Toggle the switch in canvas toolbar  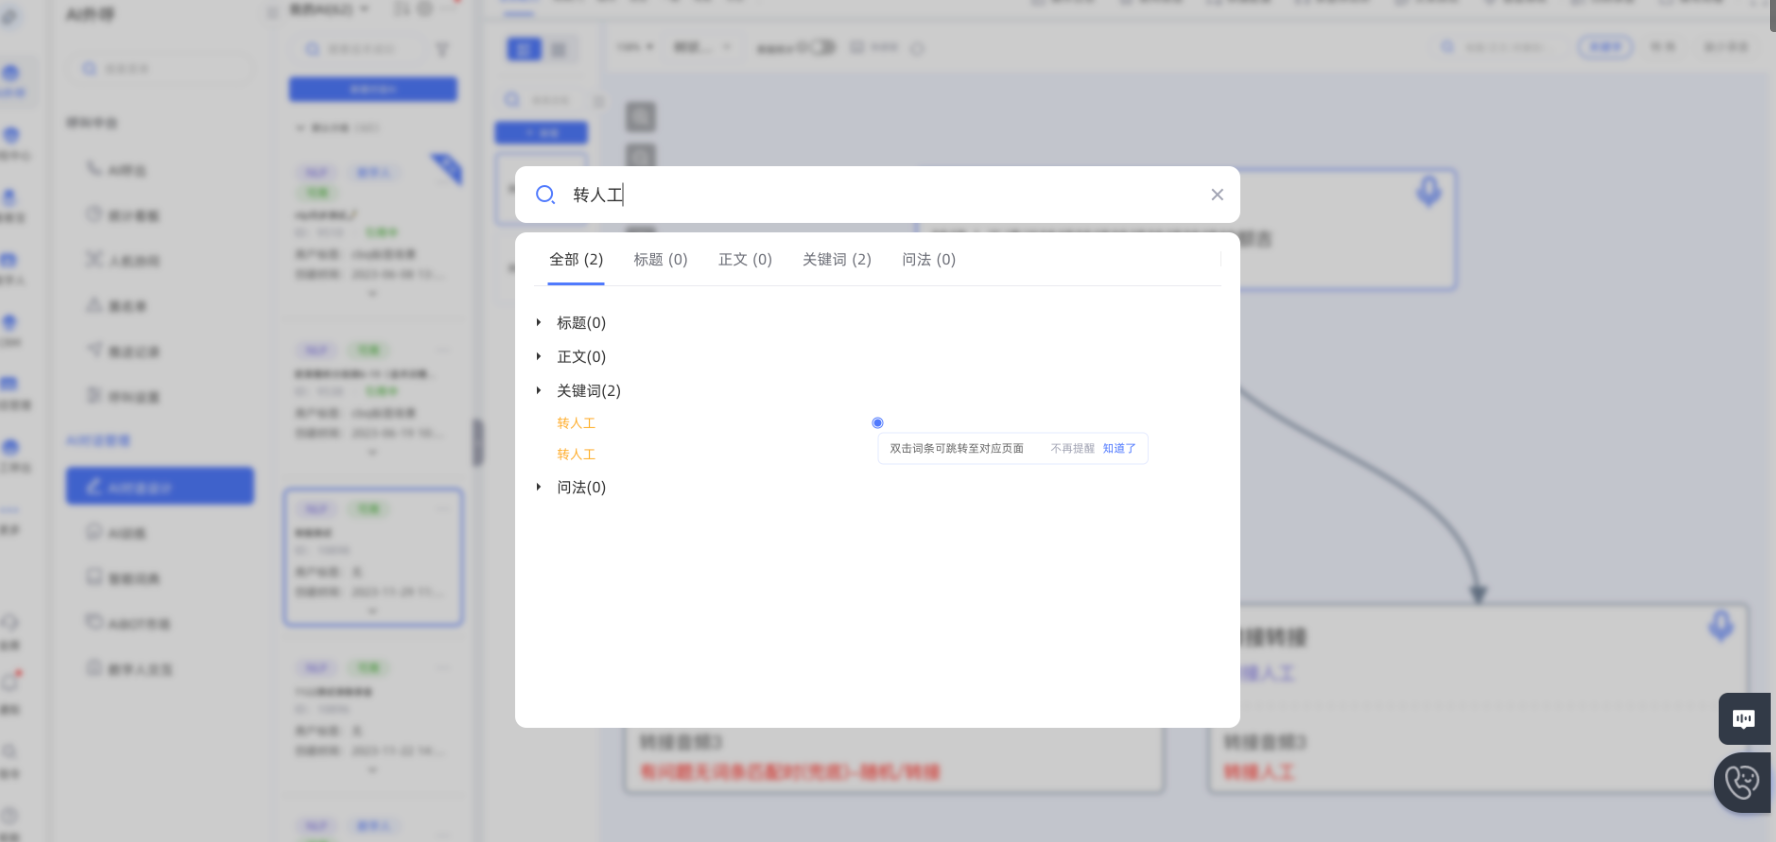[822, 47]
